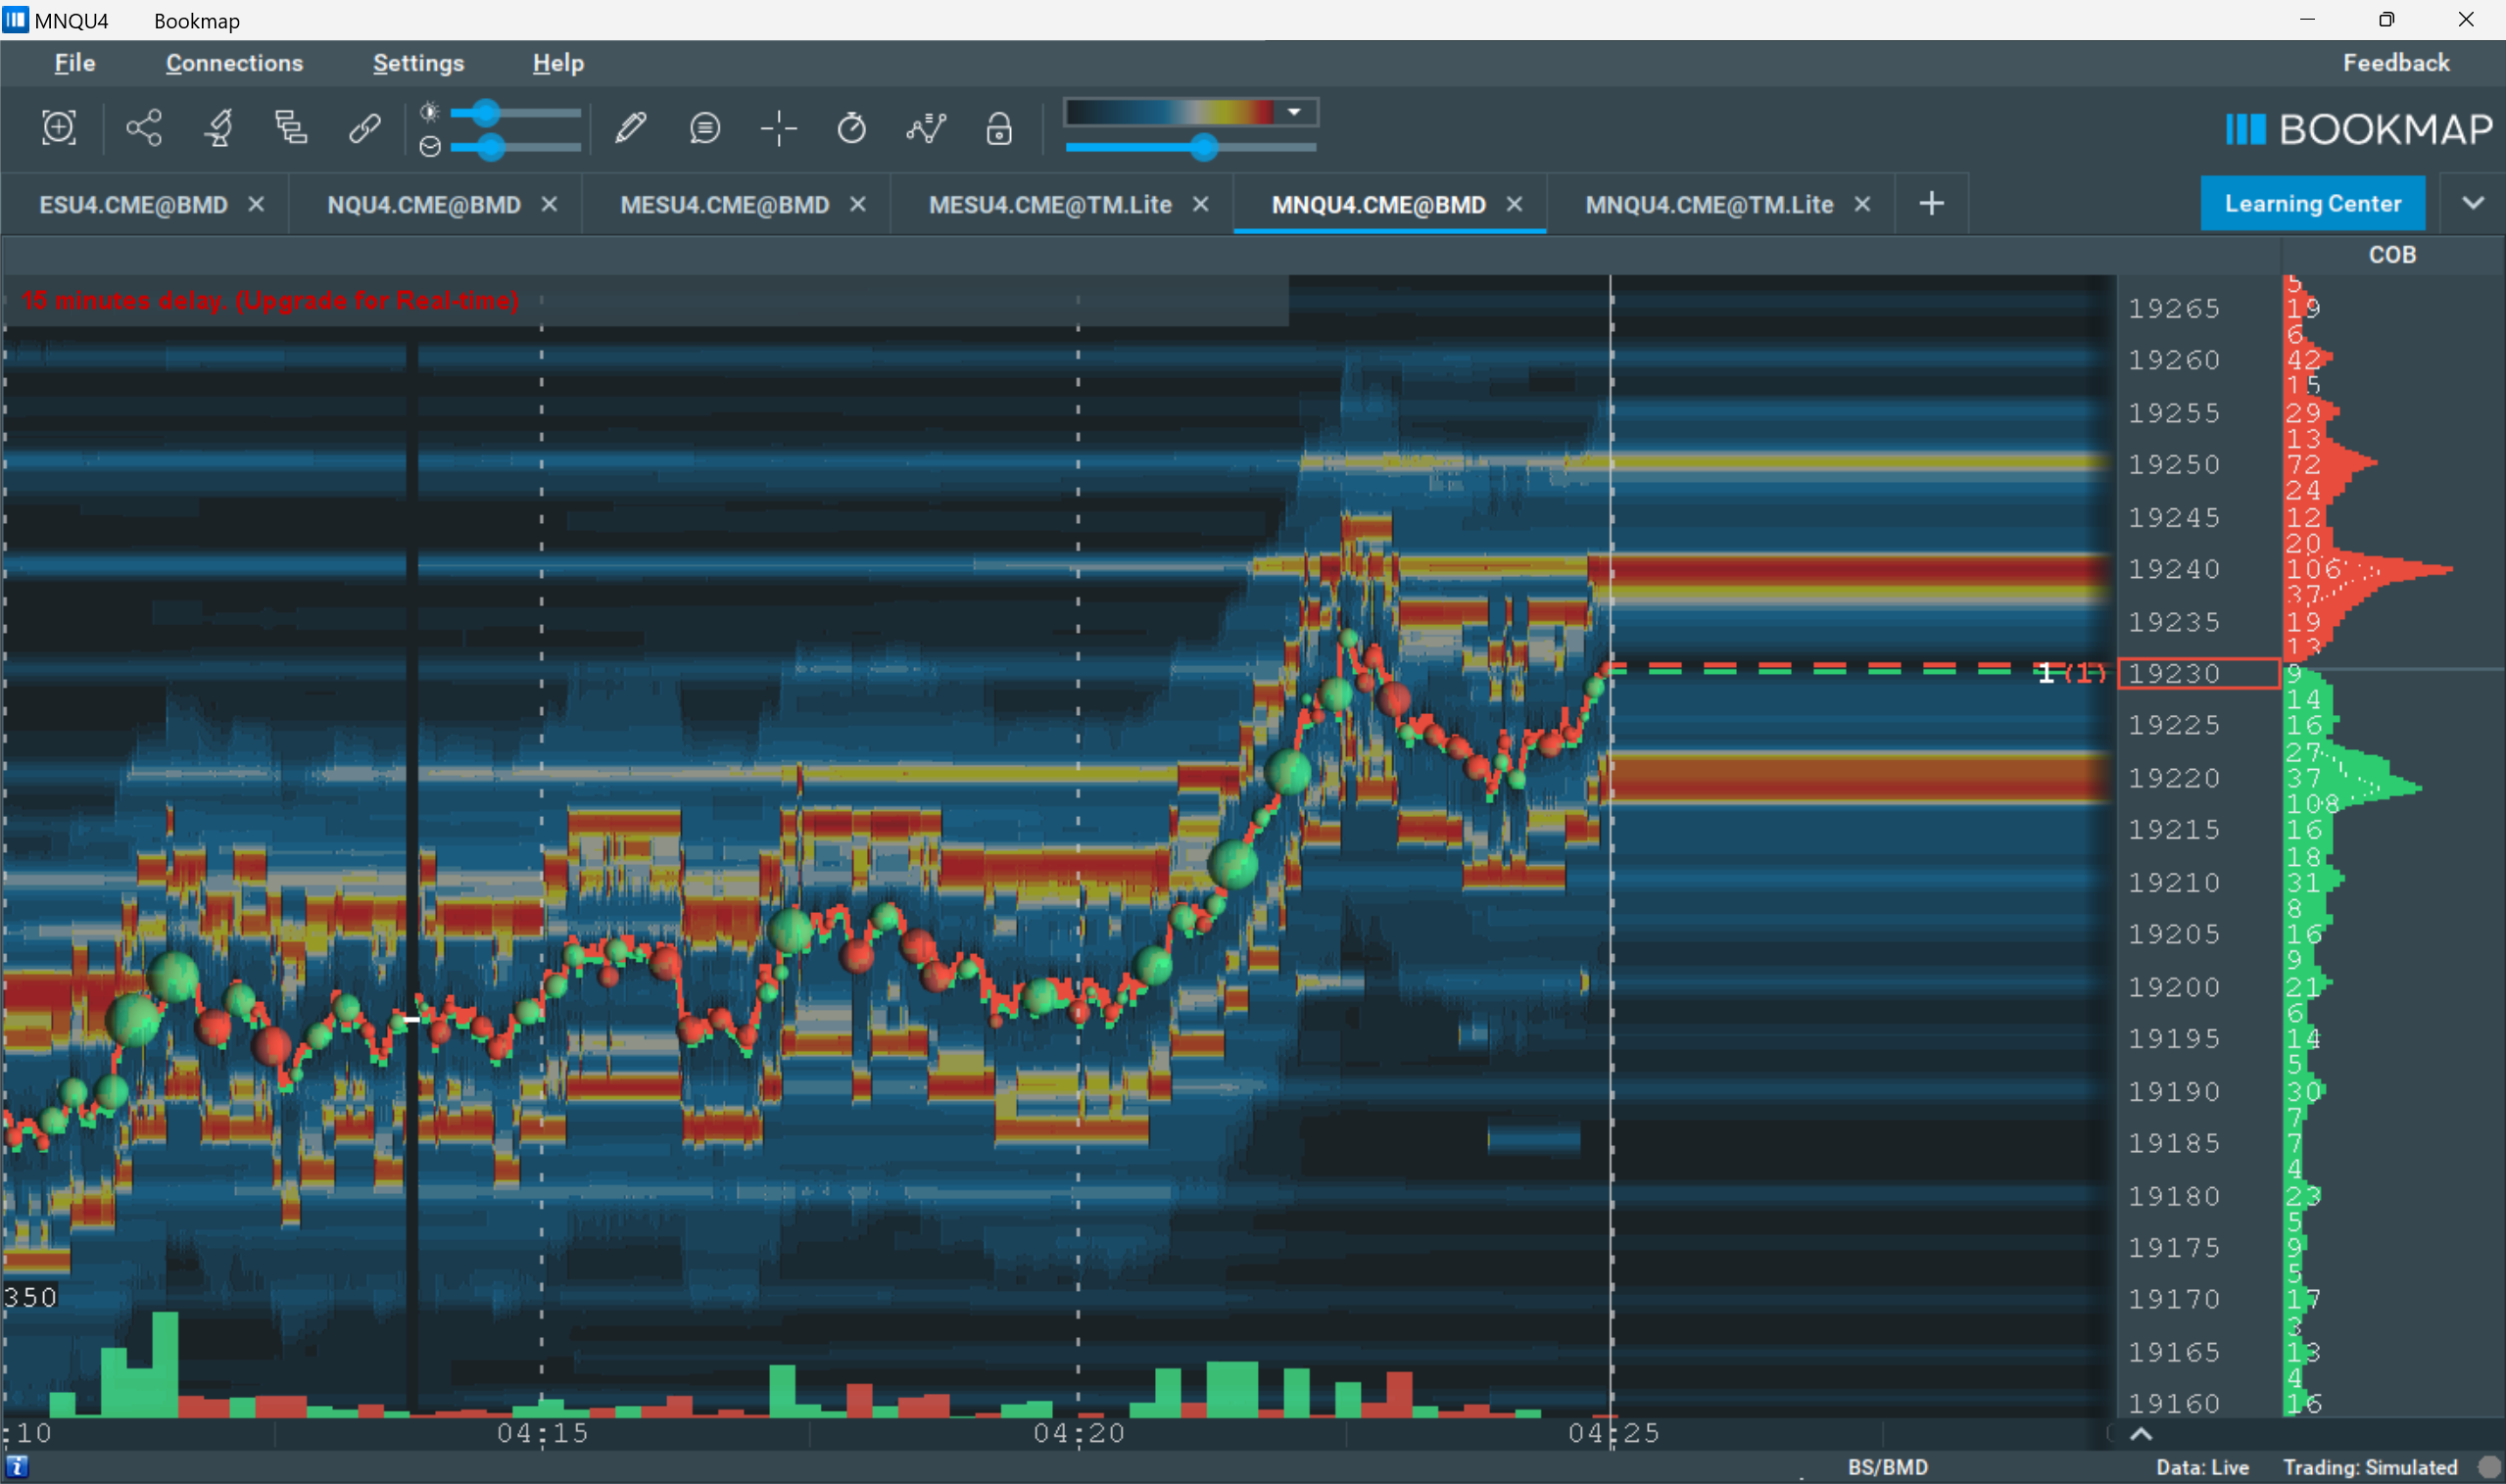Click the chain link icon
The height and width of the screenshot is (1484, 2506).
(x=364, y=128)
